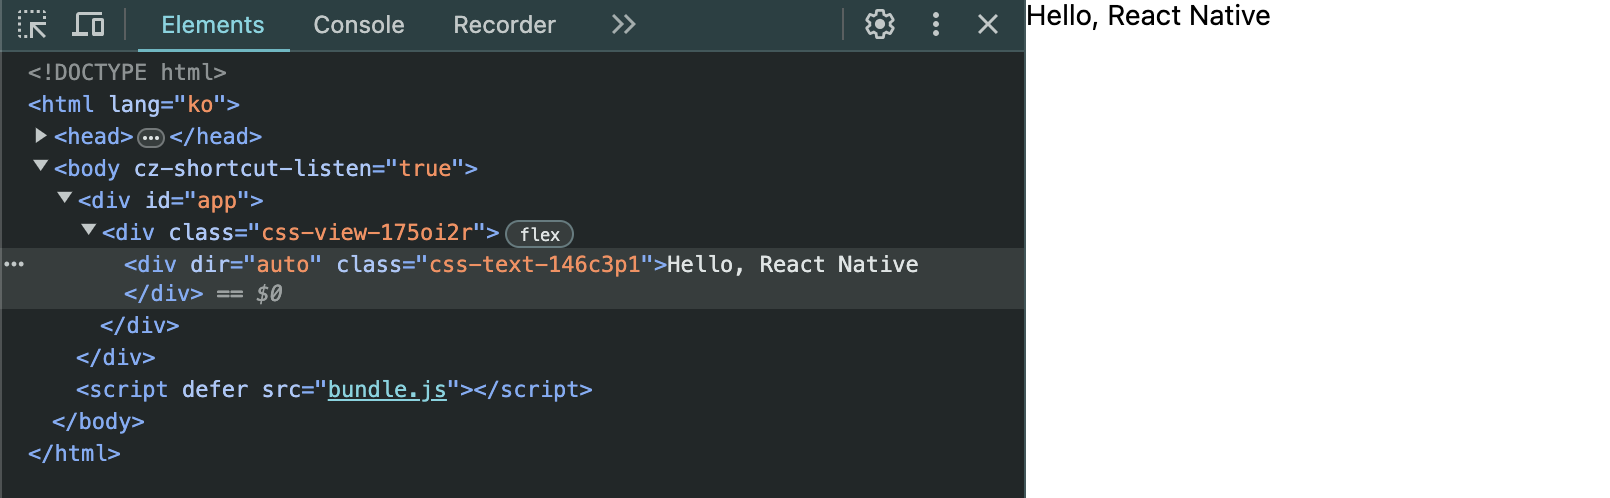Switch to the Recorder tab

[504, 25]
